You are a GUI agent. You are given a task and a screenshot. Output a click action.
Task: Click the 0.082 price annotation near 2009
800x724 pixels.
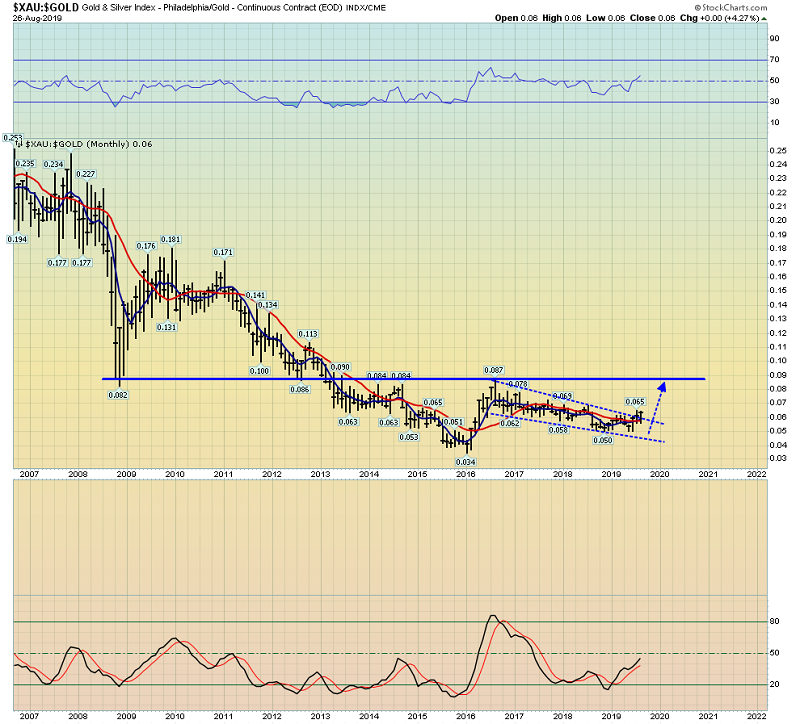117,394
